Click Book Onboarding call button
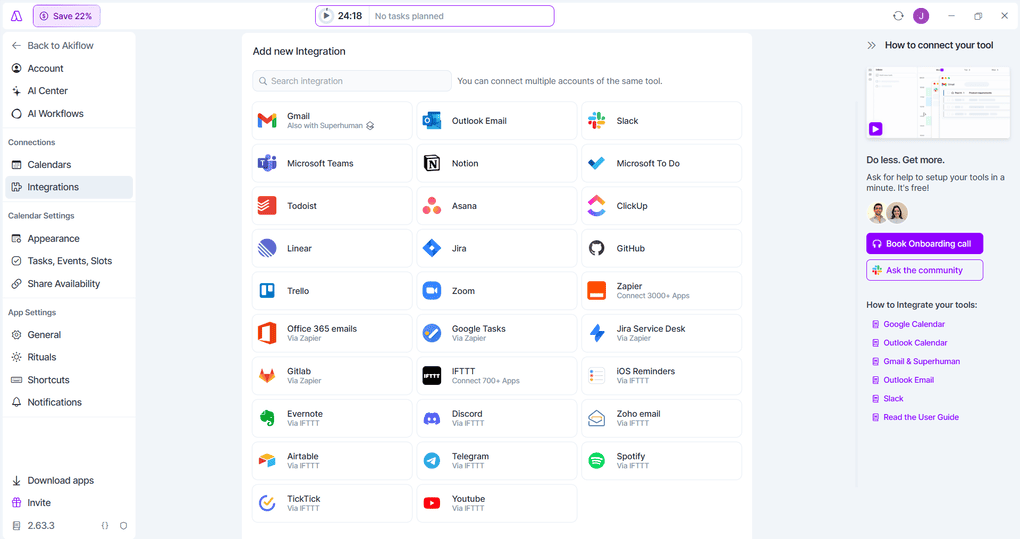 coord(924,244)
